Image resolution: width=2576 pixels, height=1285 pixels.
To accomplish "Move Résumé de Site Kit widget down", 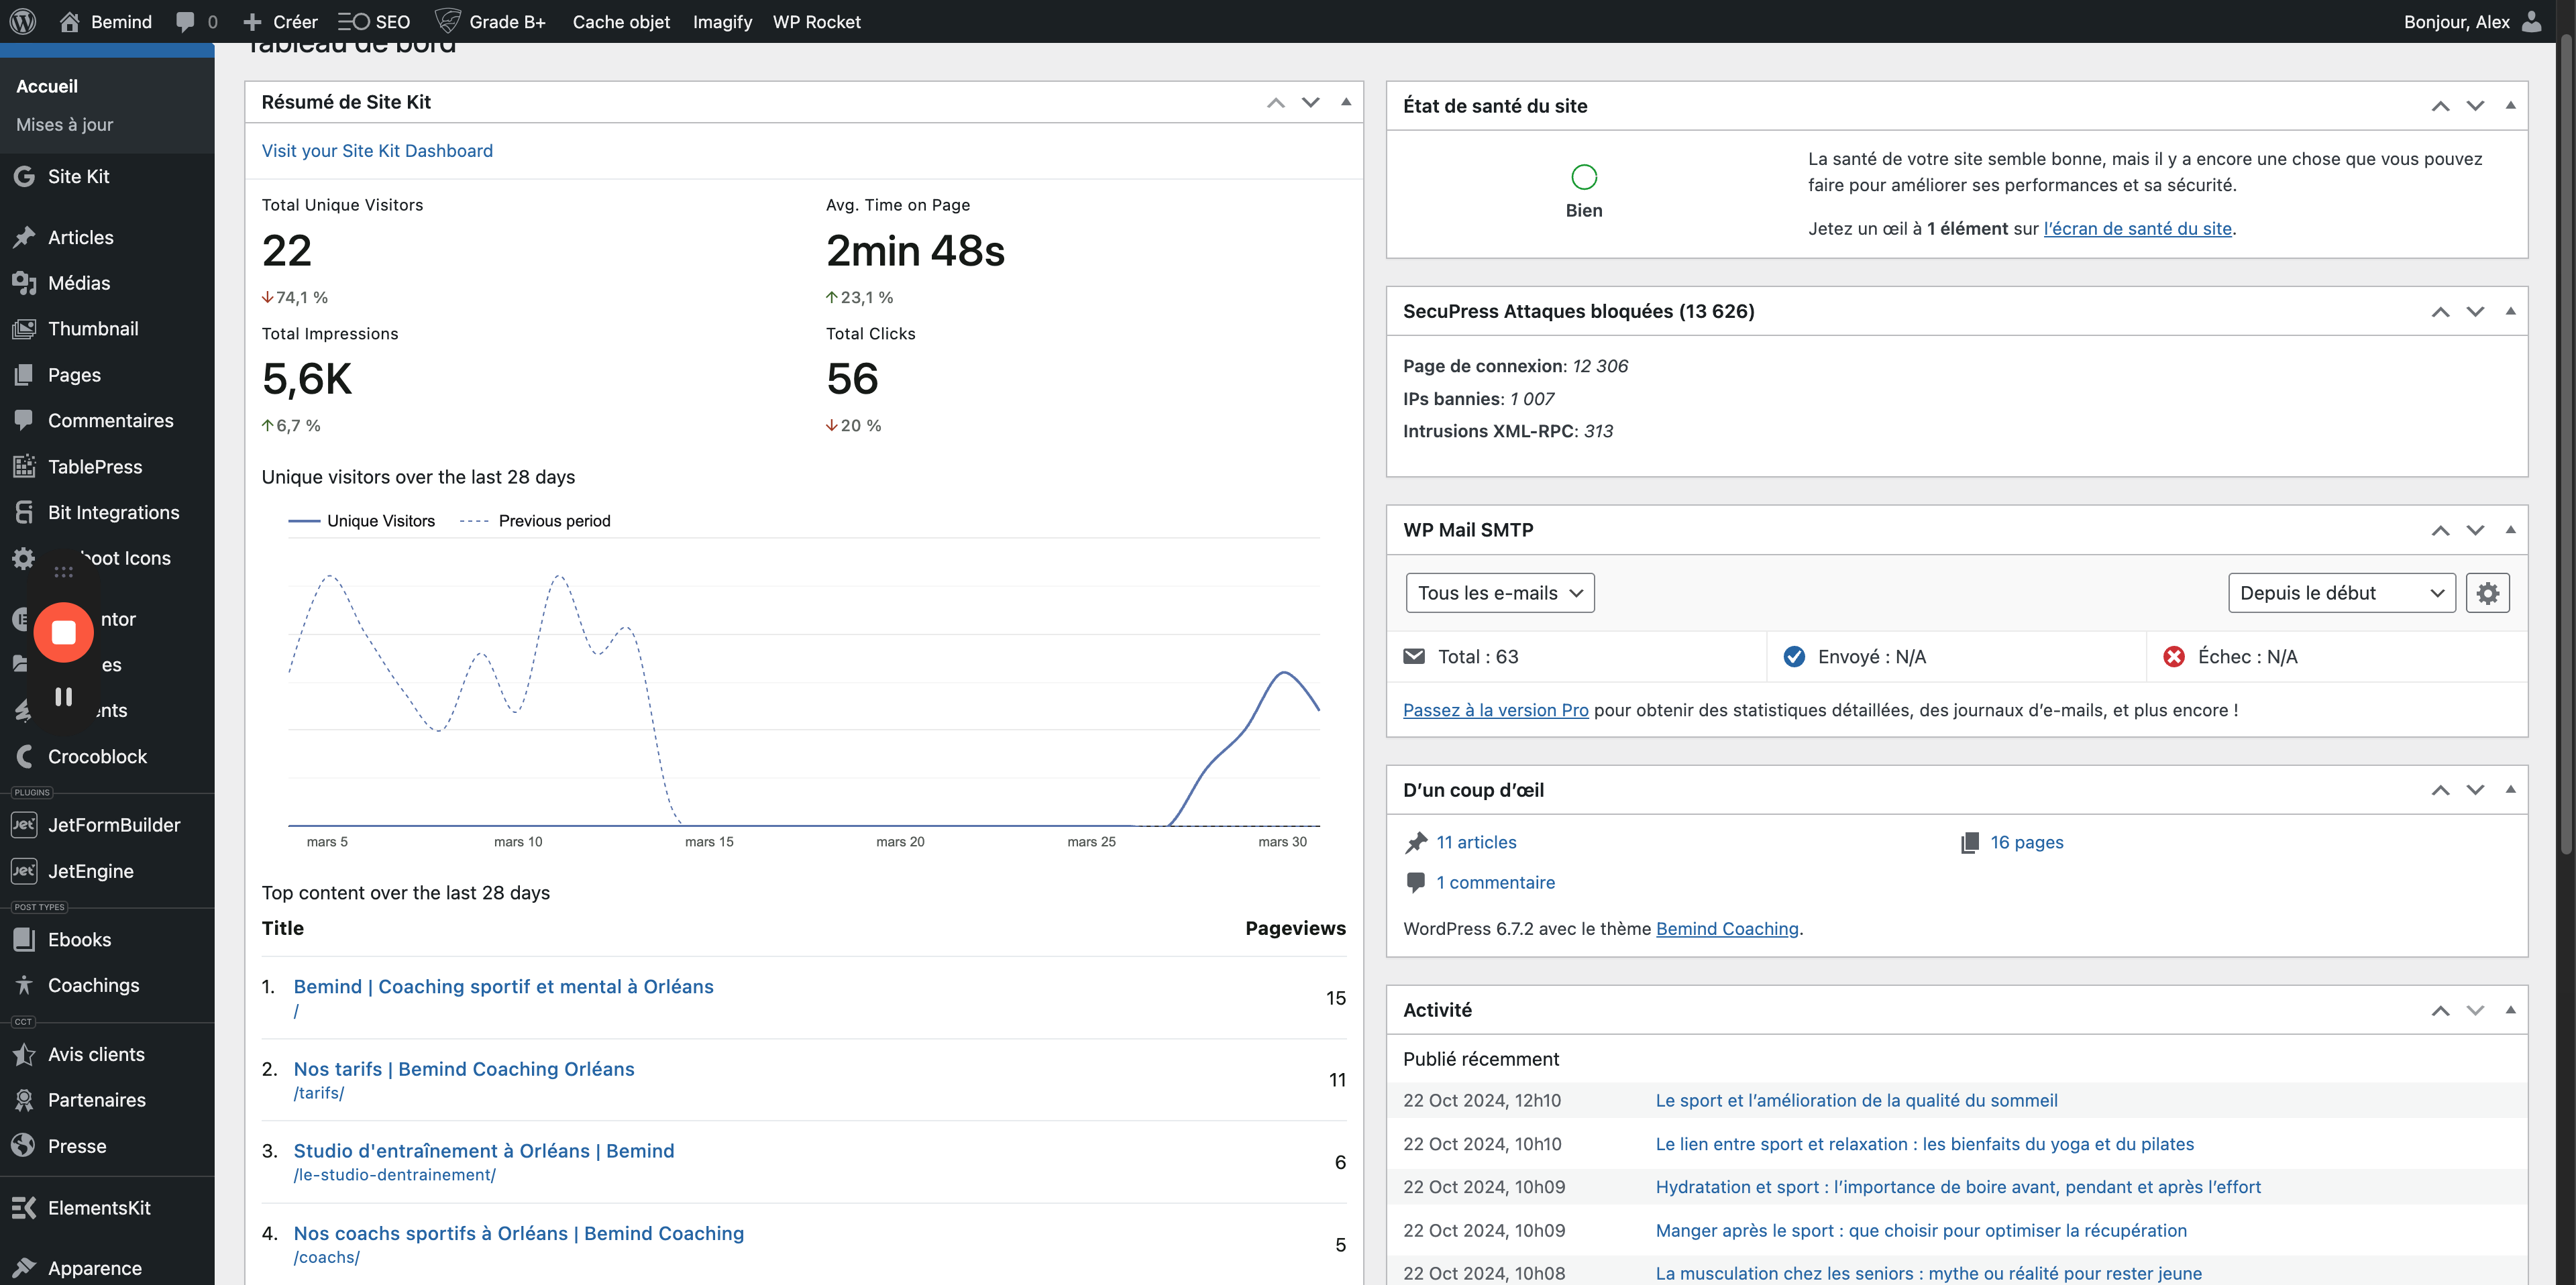I will pyautogui.click(x=1310, y=102).
